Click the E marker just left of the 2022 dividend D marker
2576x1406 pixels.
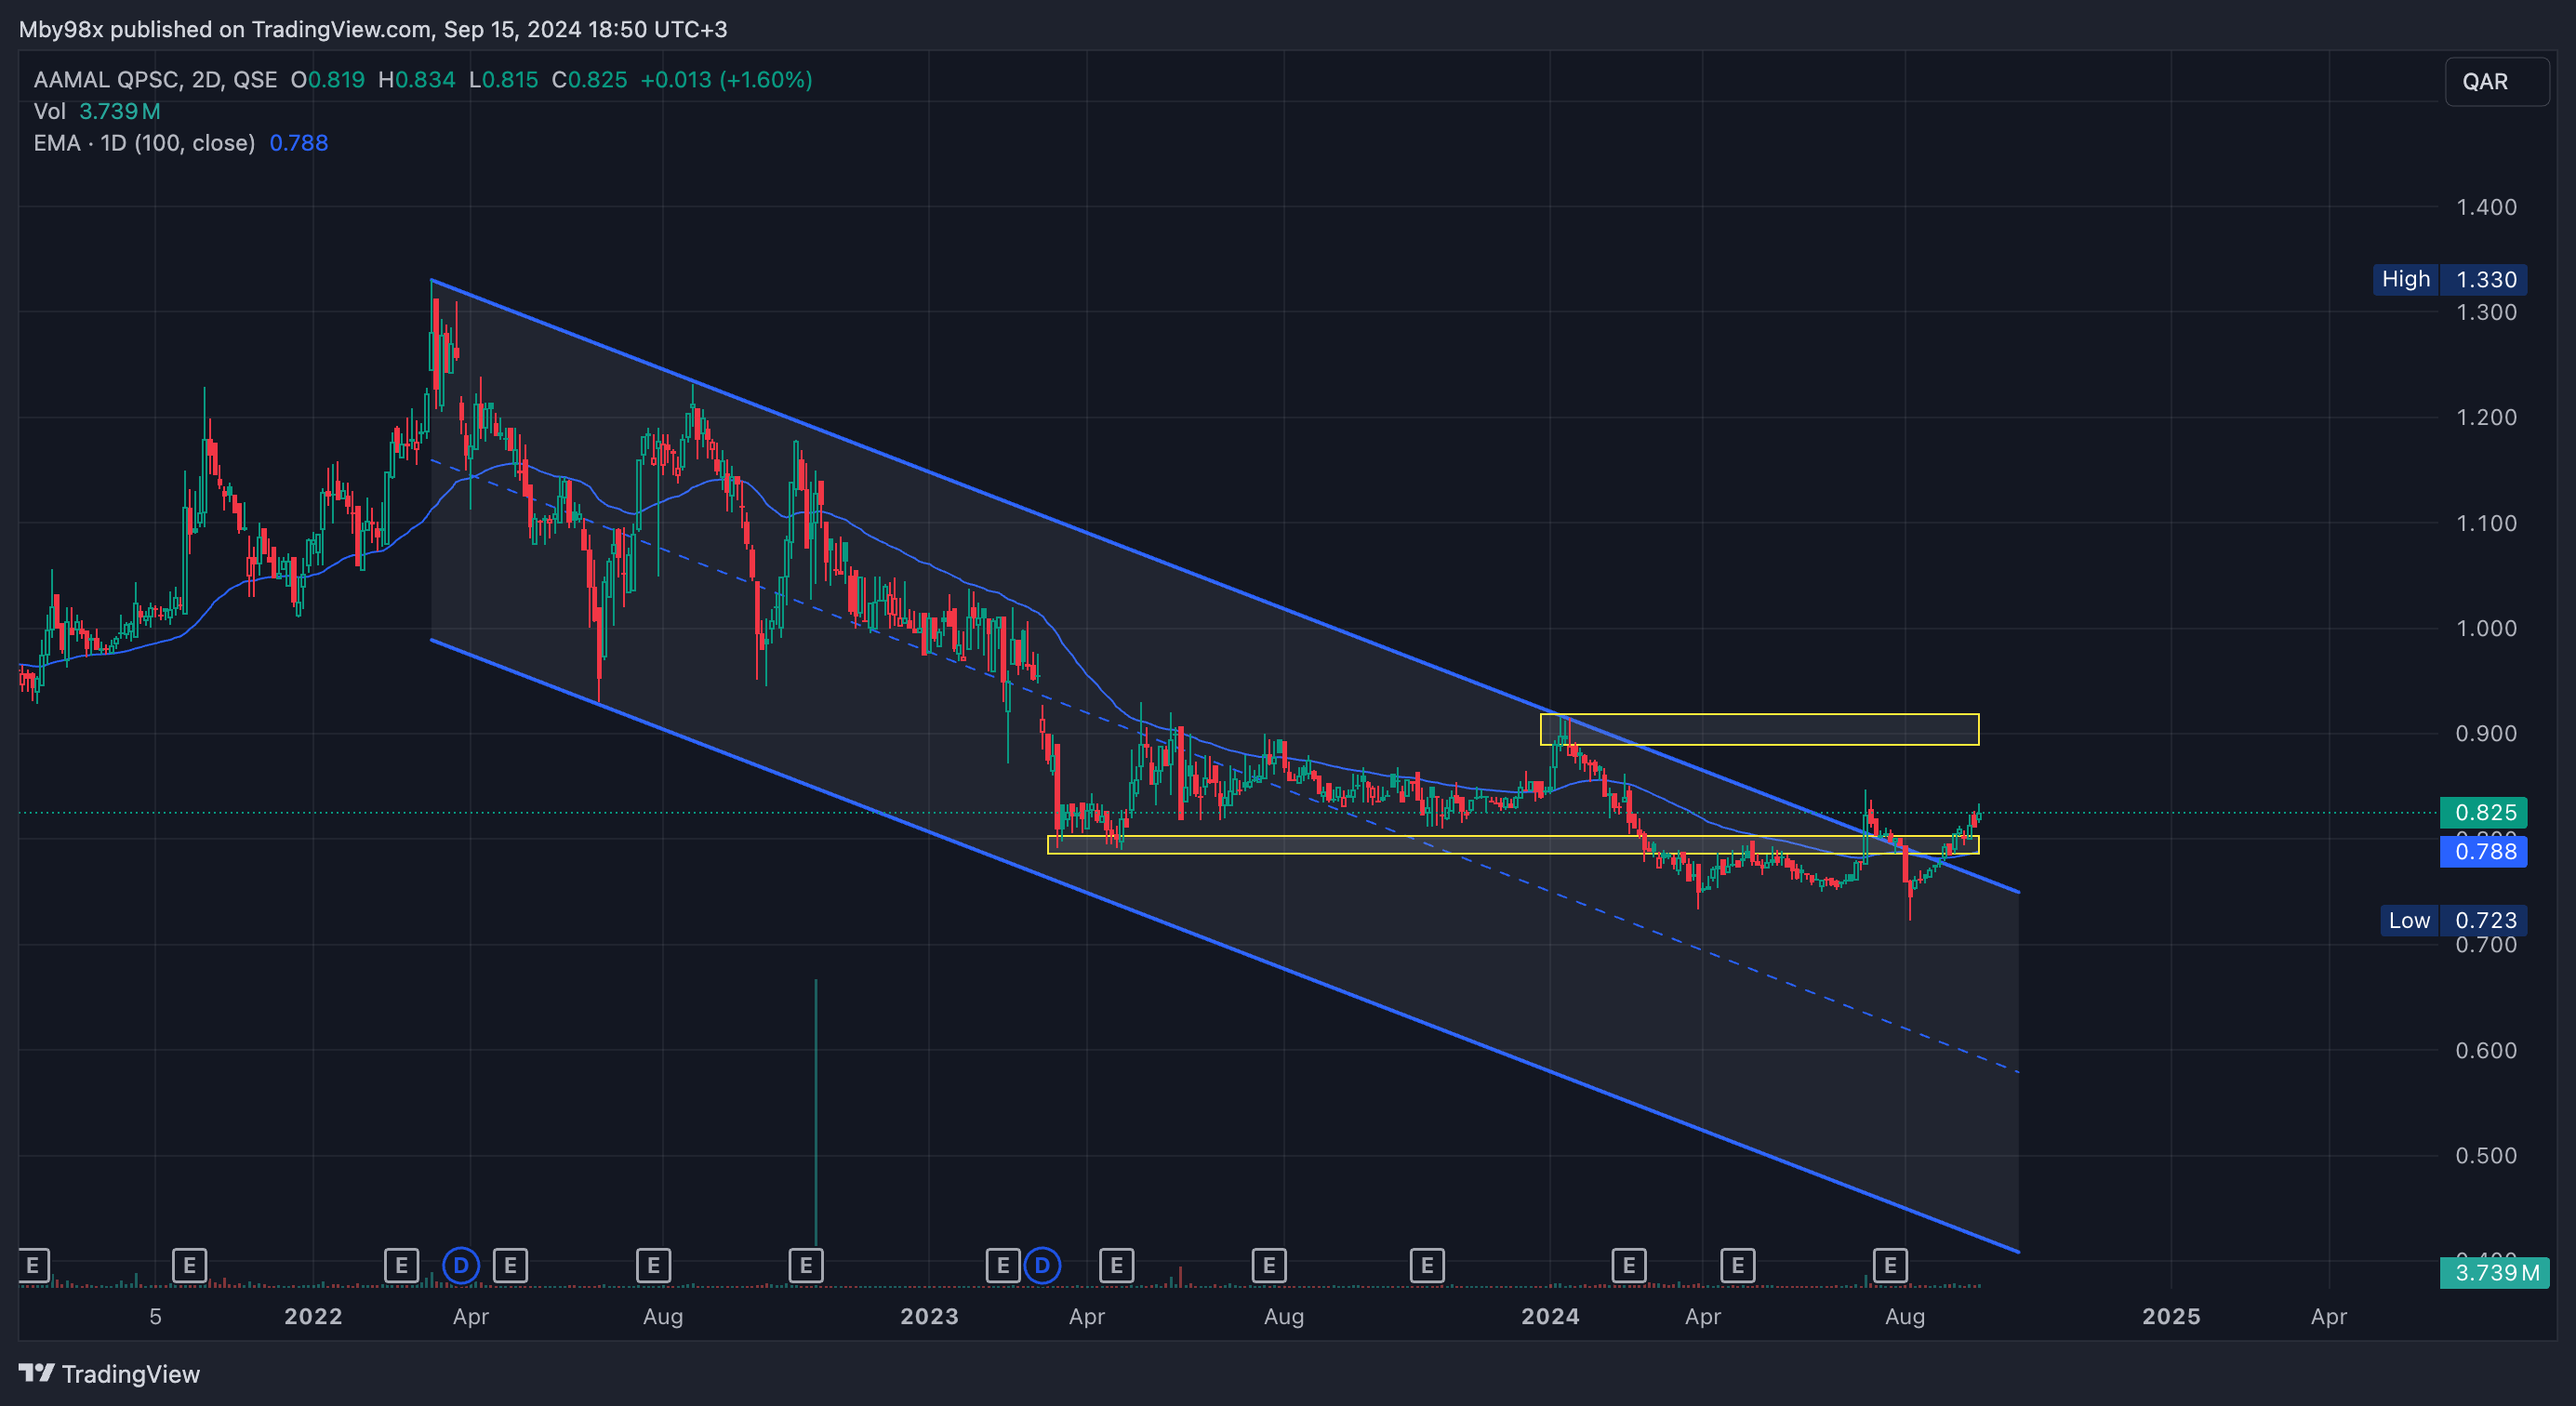(x=401, y=1266)
